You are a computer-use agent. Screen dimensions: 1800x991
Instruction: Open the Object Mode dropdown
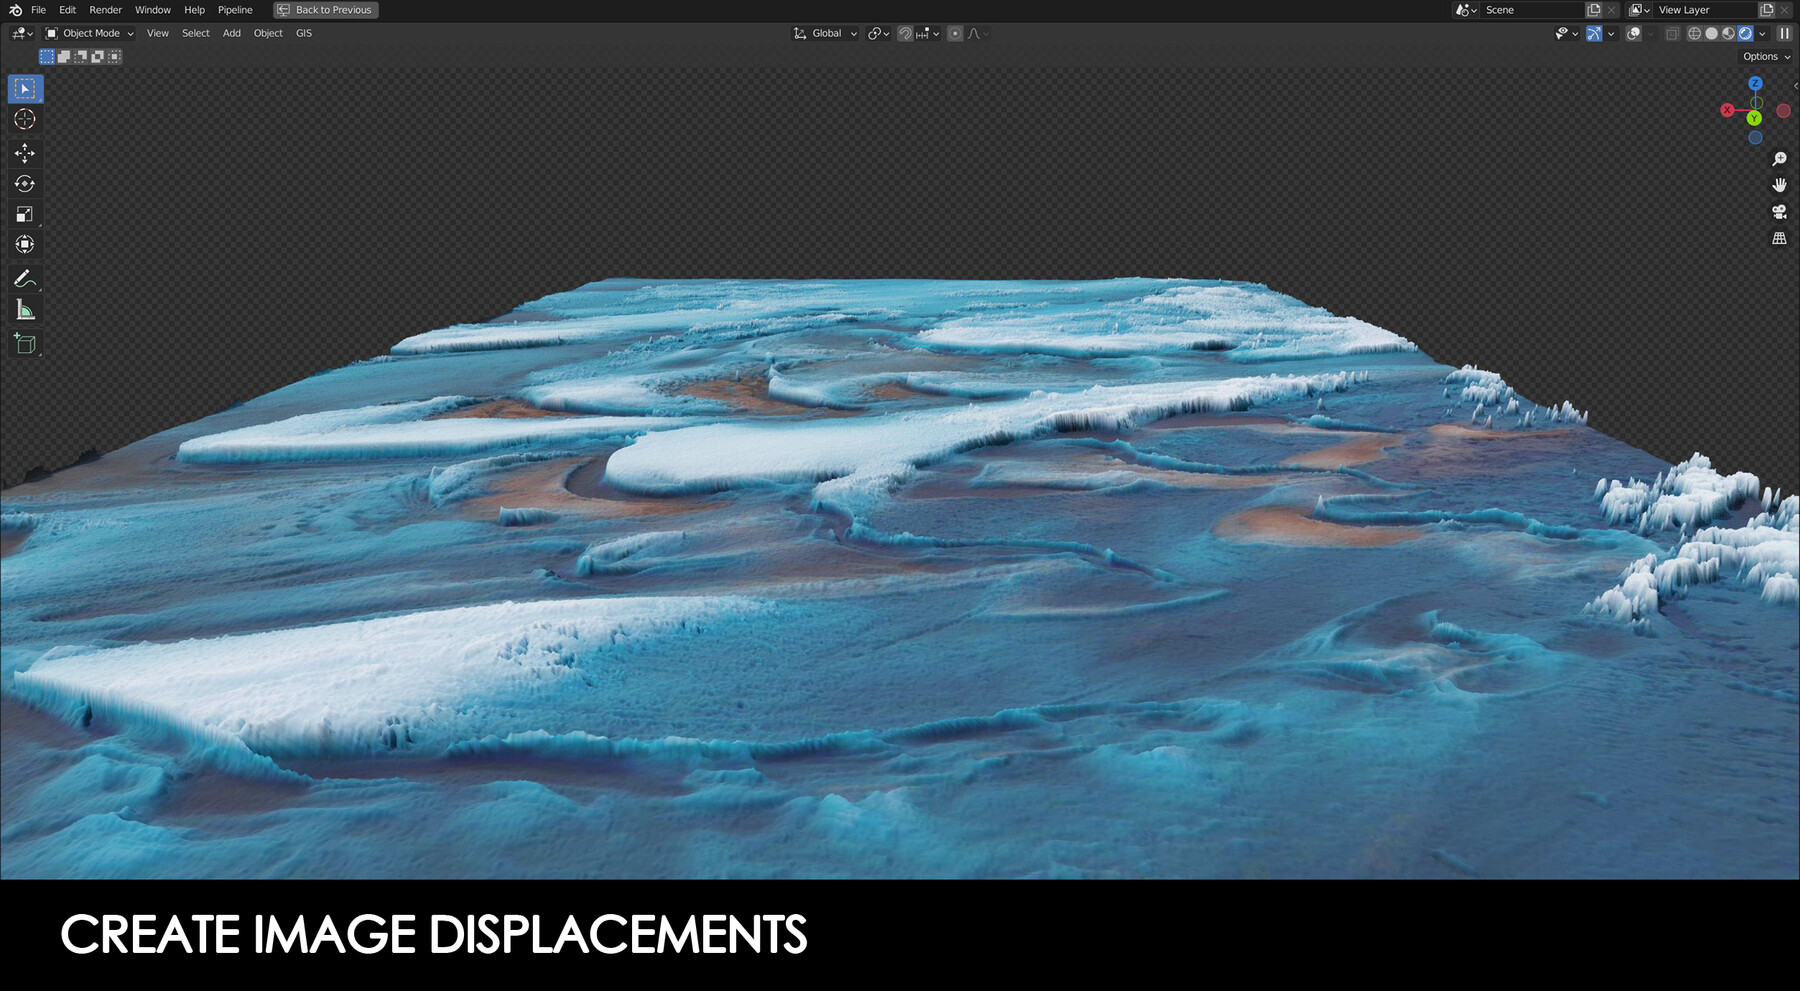tap(90, 33)
